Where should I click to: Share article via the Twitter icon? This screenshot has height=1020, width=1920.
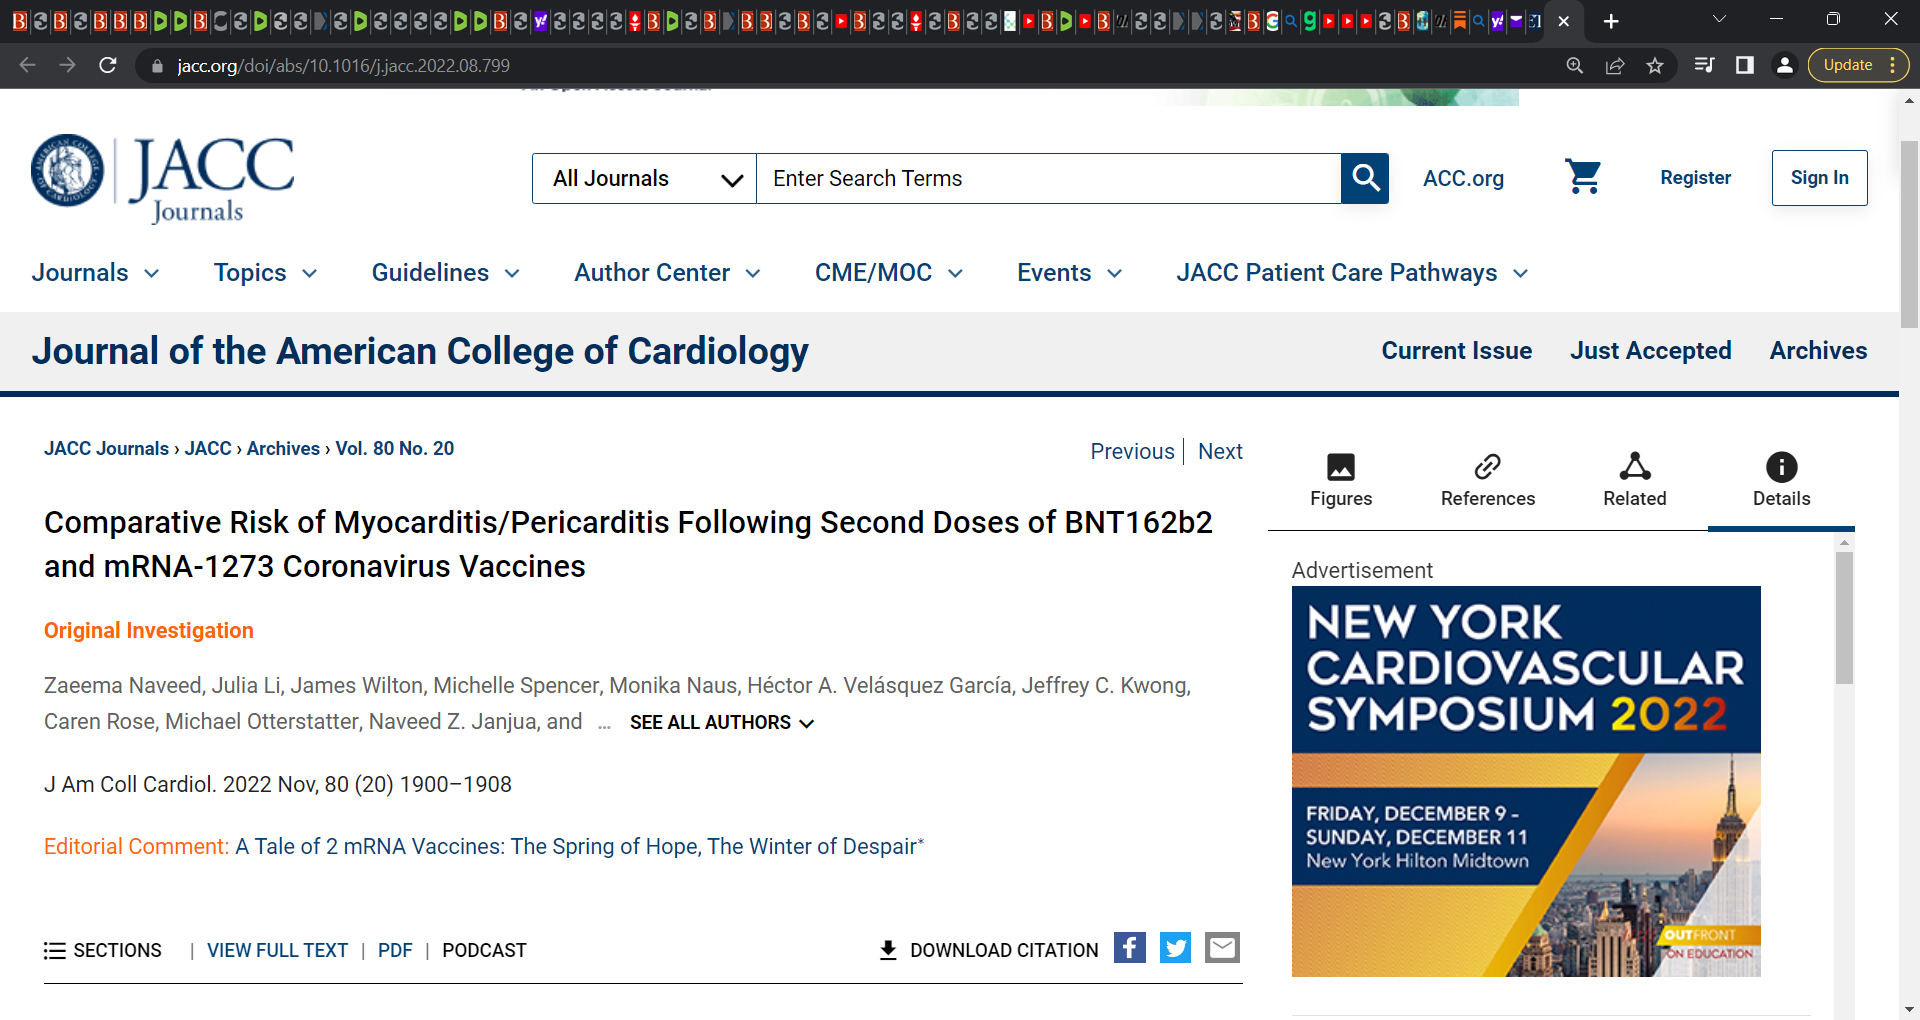(1175, 948)
